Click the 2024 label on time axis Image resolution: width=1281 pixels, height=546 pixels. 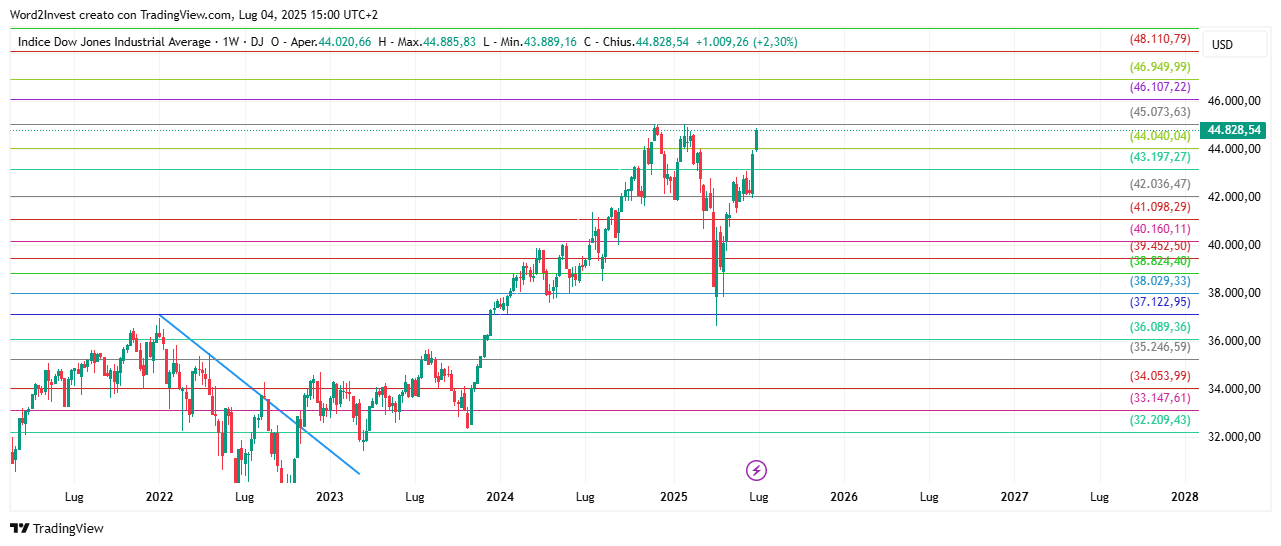click(x=500, y=497)
